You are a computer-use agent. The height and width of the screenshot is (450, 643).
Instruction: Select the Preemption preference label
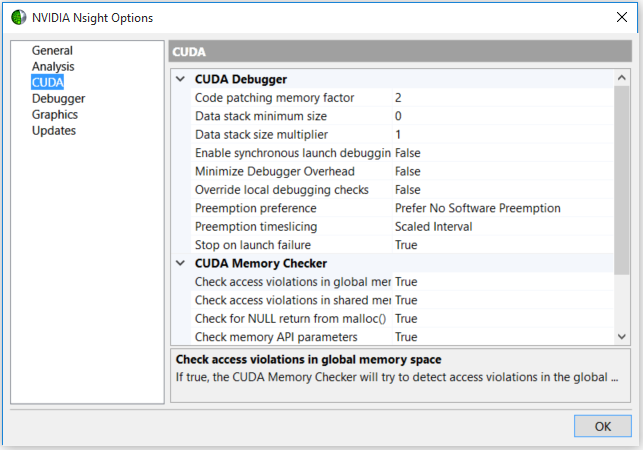pos(255,208)
